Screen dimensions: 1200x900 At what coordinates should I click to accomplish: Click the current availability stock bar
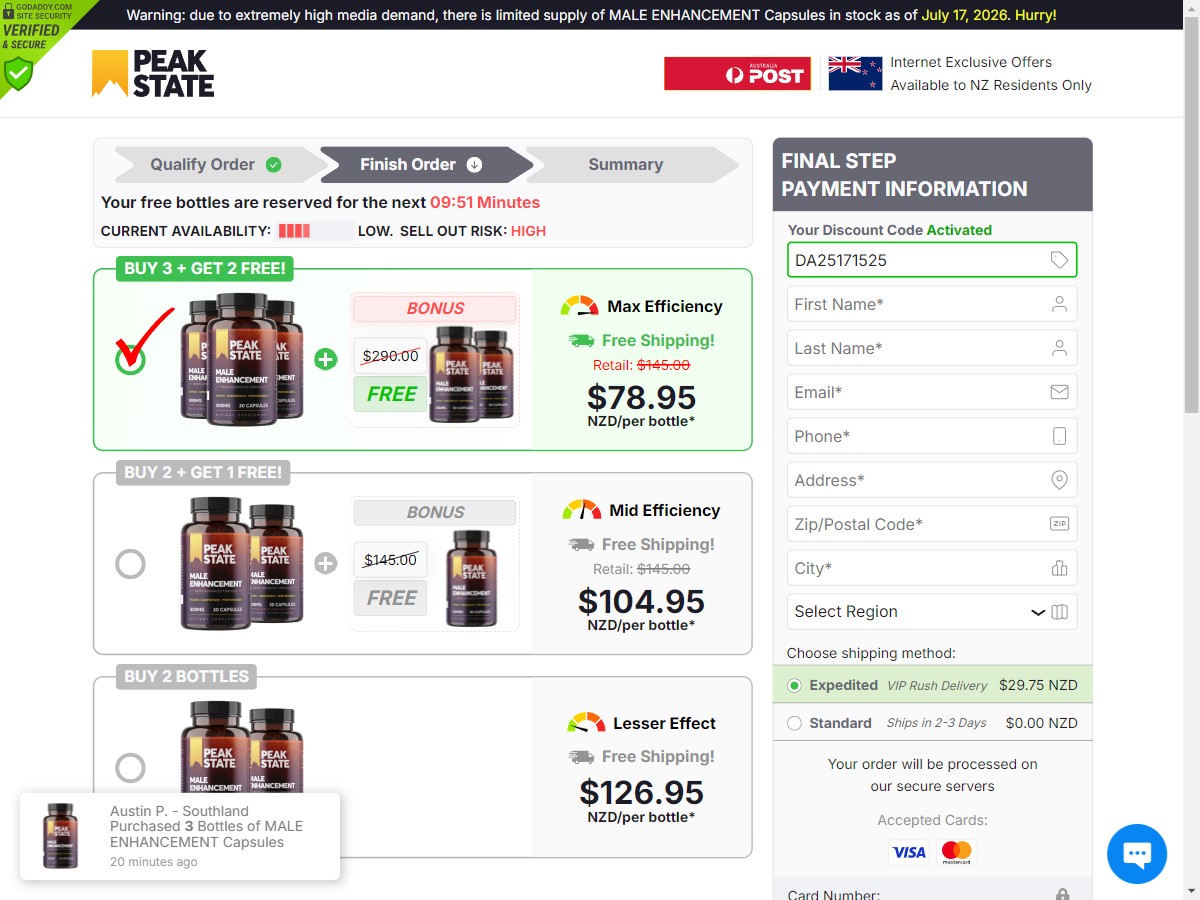click(x=315, y=231)
